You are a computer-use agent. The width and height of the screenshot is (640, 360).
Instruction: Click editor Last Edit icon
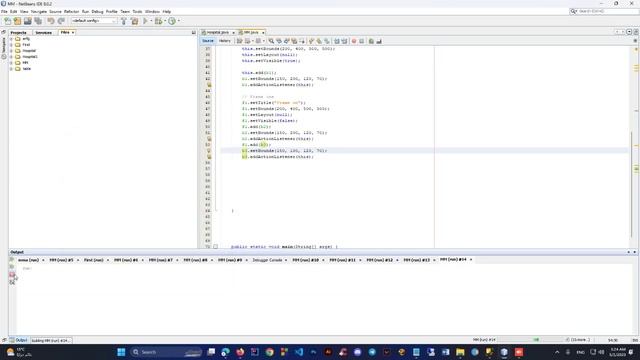coord(240,41)
